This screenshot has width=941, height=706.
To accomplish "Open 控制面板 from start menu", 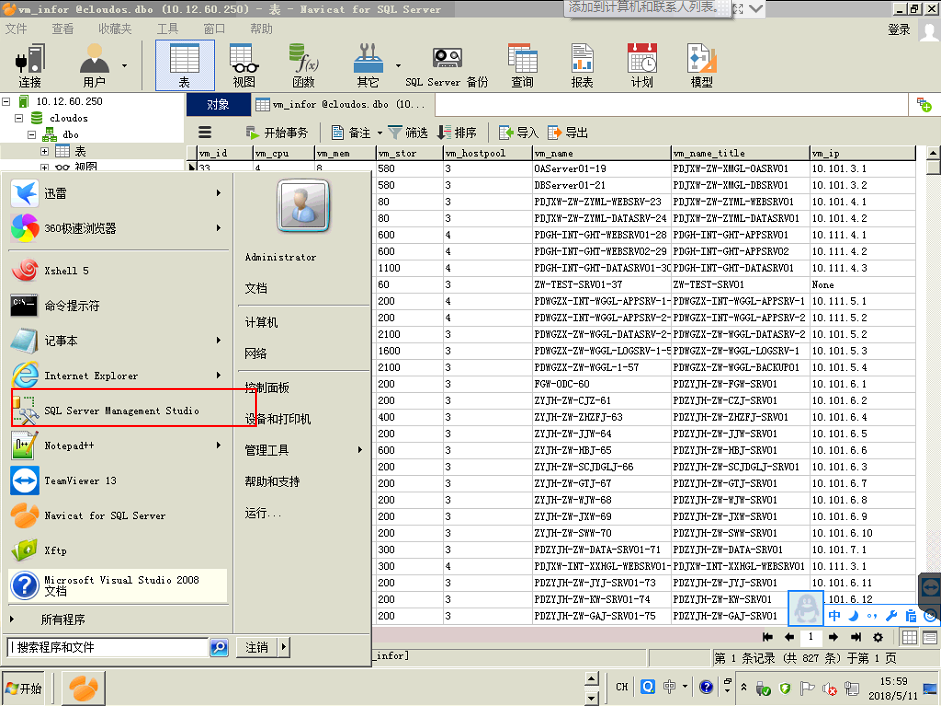I will pyautogui.click(x=267, y=388).
